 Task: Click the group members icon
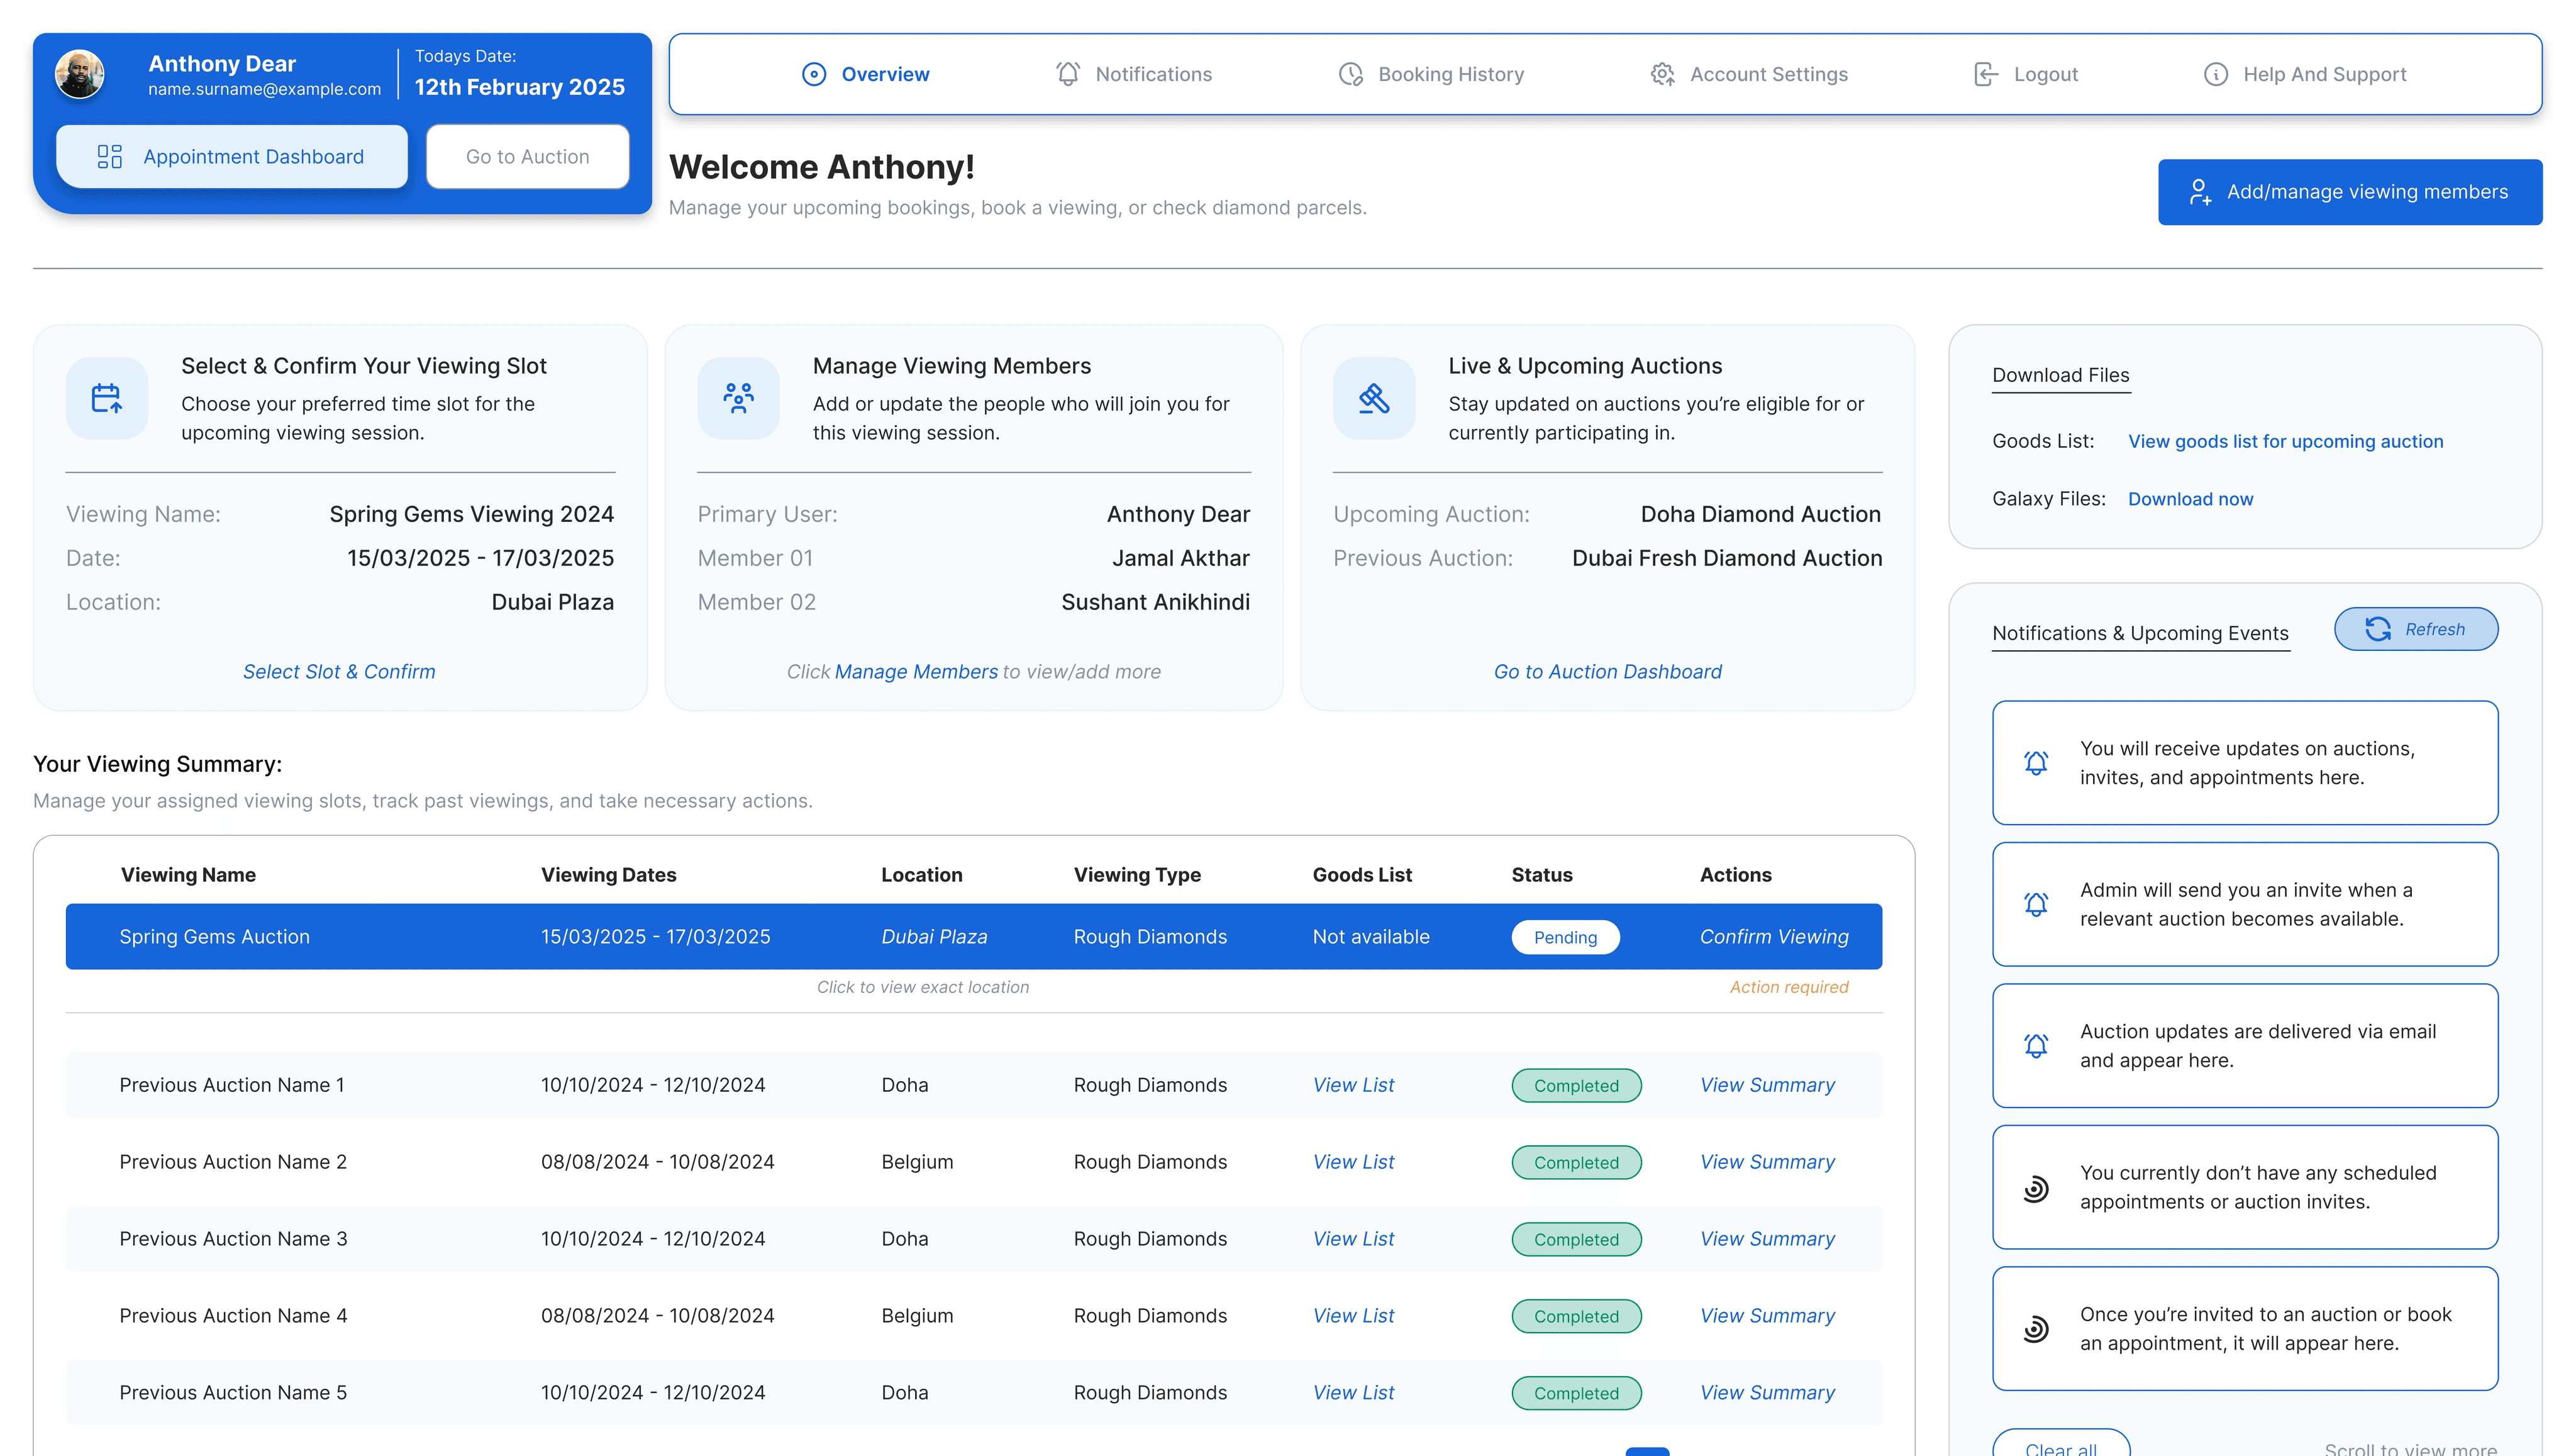(738, 398)
